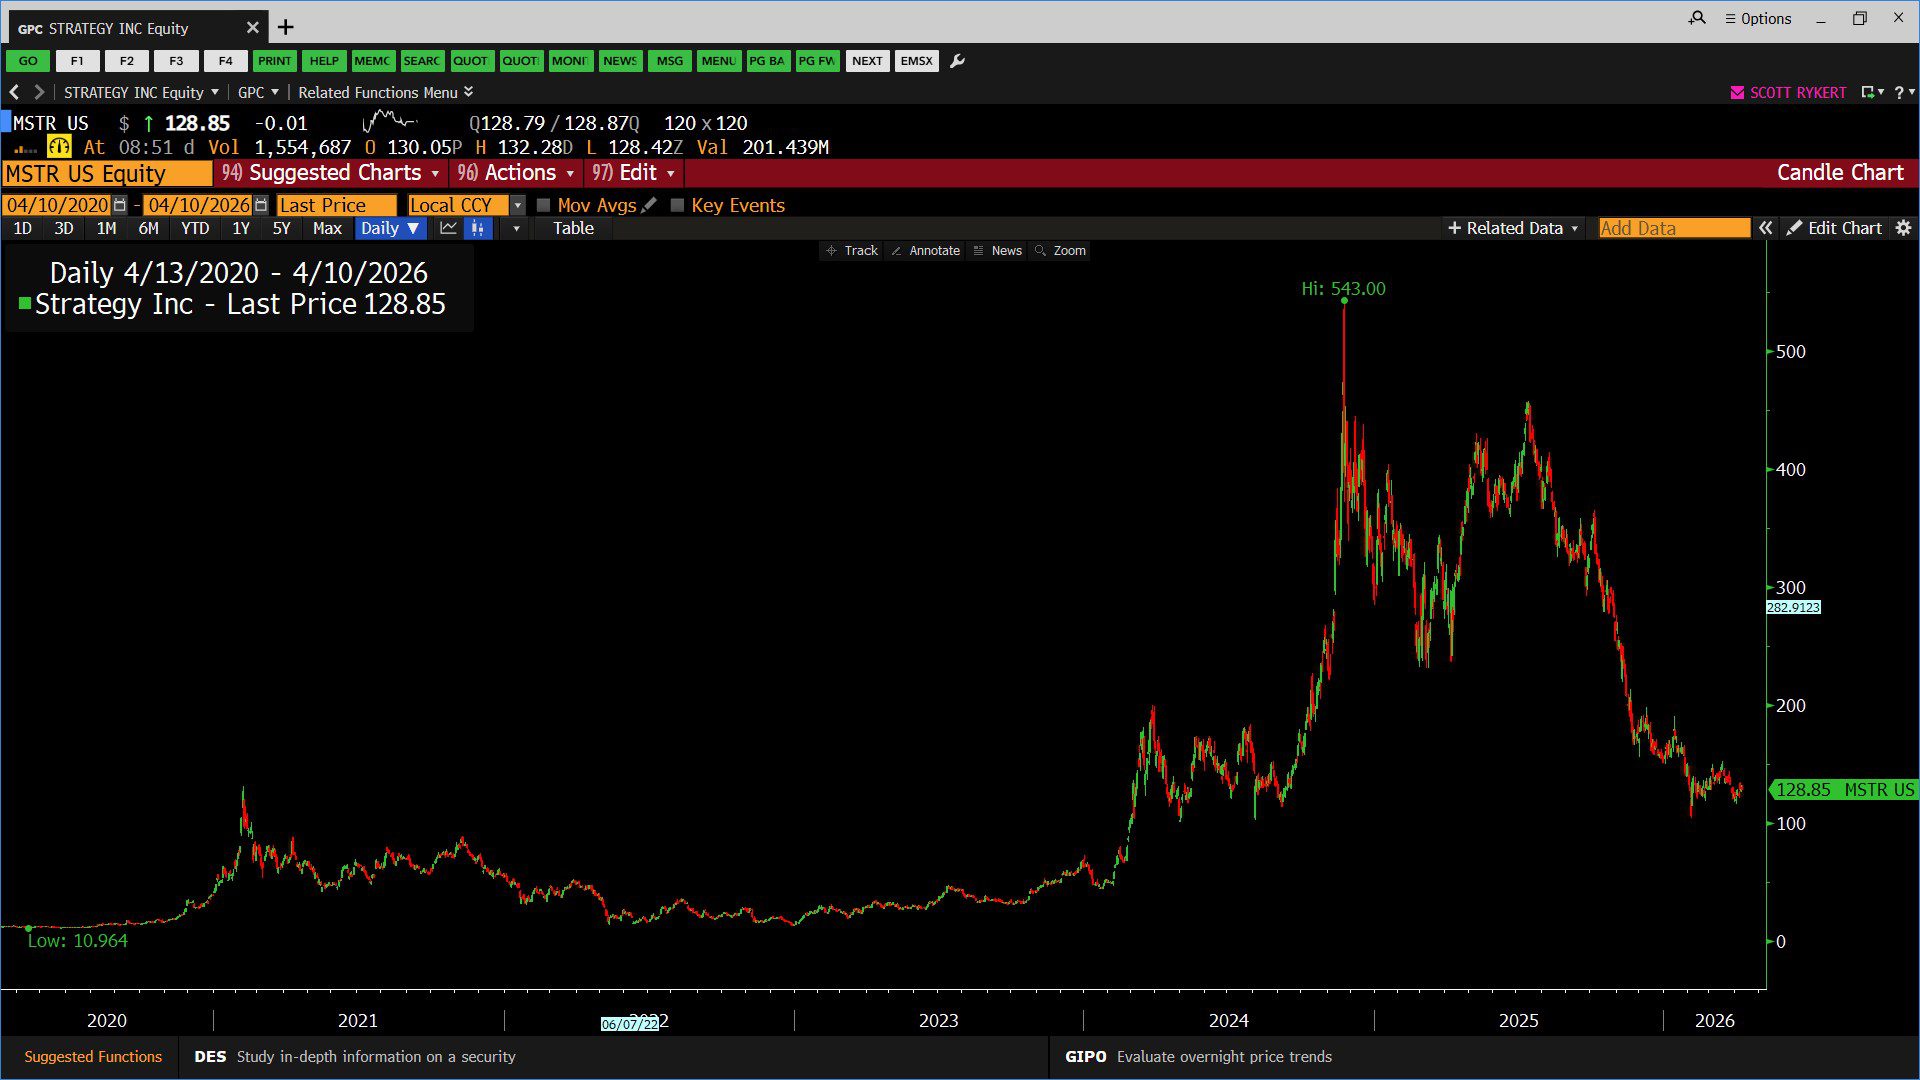Expand the Related Data dropdown
Screen dimensions: 1920x1080
(x=1513, y=228)
